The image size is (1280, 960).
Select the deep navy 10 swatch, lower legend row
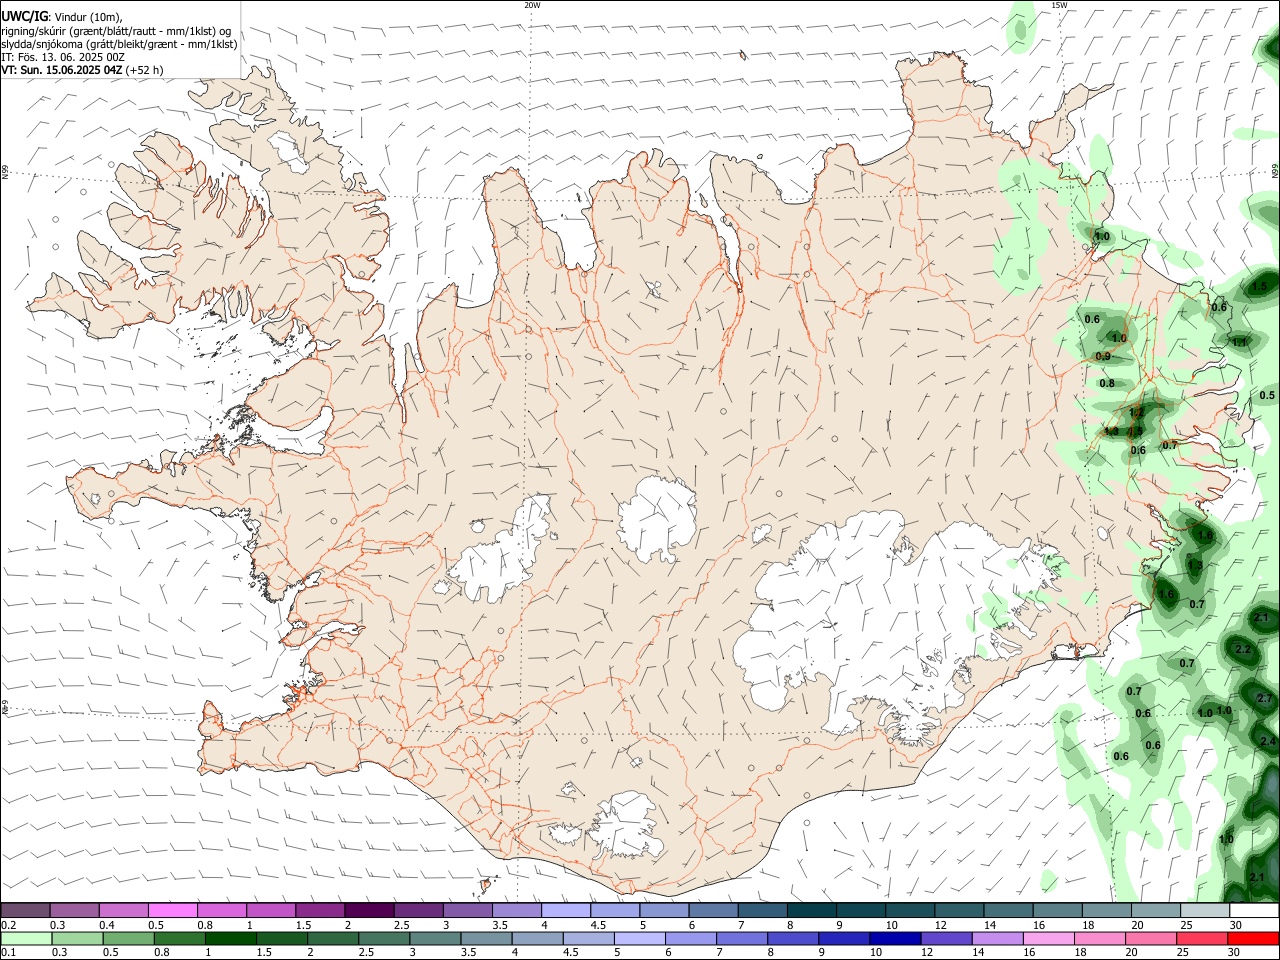tap(895, 938)
